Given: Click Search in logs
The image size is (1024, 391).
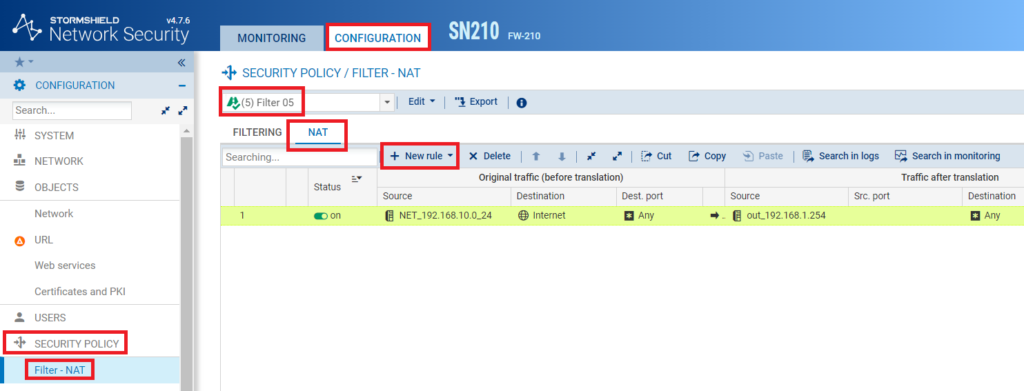Looking at the screenshot, I should click(x=840, y=156).
